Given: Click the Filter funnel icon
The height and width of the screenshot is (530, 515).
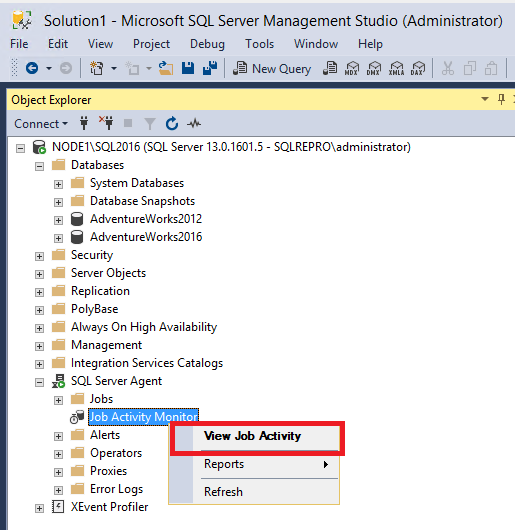Looking at the screenshot, I should [150, 124].
